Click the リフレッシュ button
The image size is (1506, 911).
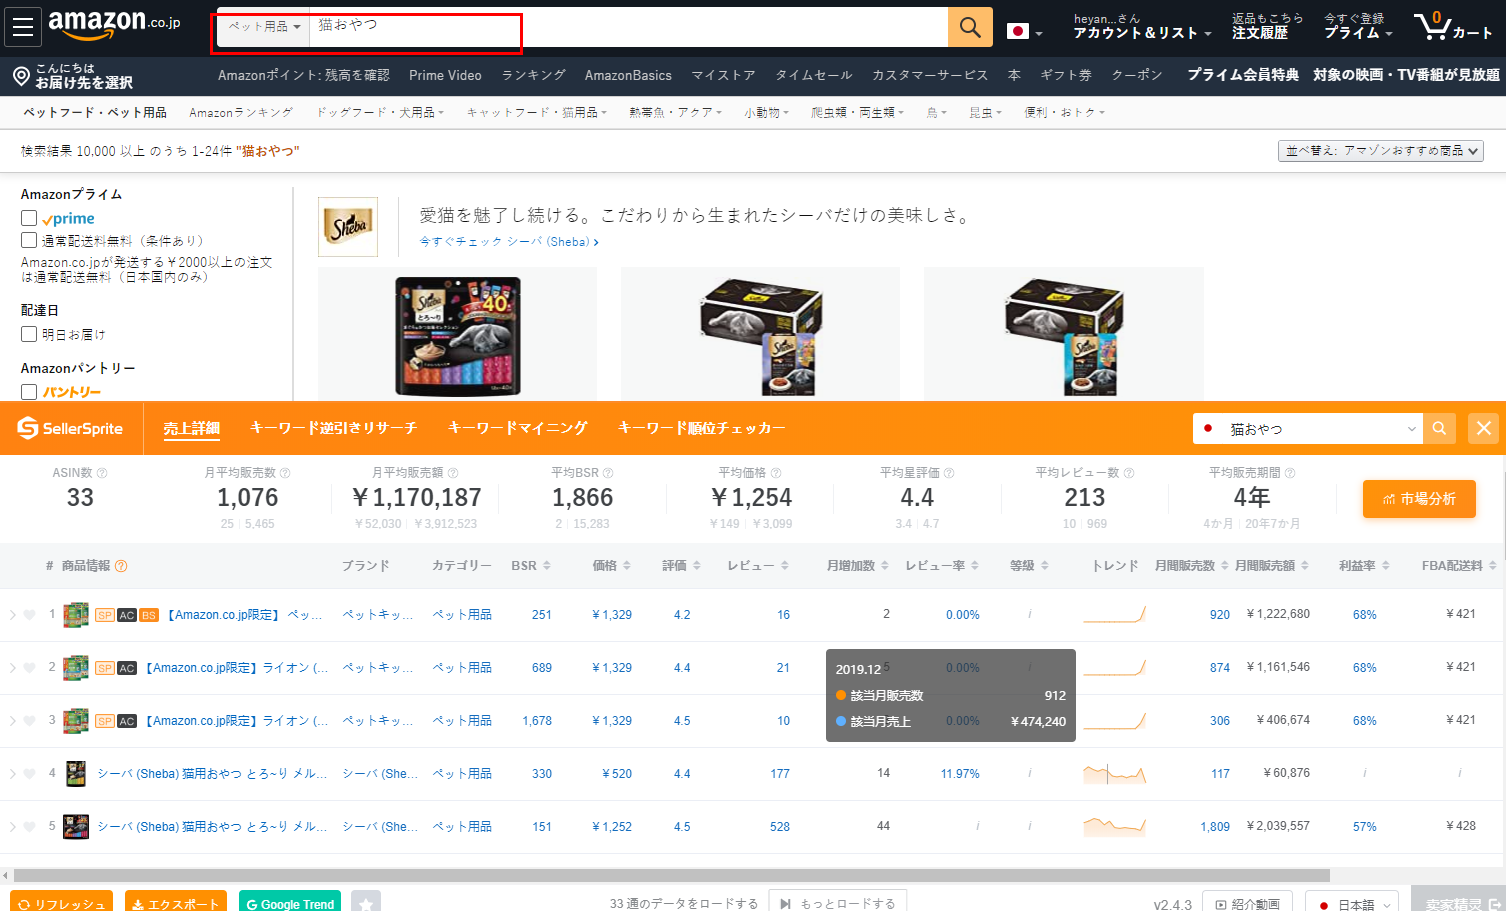pyautogui.click(x=61, y=903)
